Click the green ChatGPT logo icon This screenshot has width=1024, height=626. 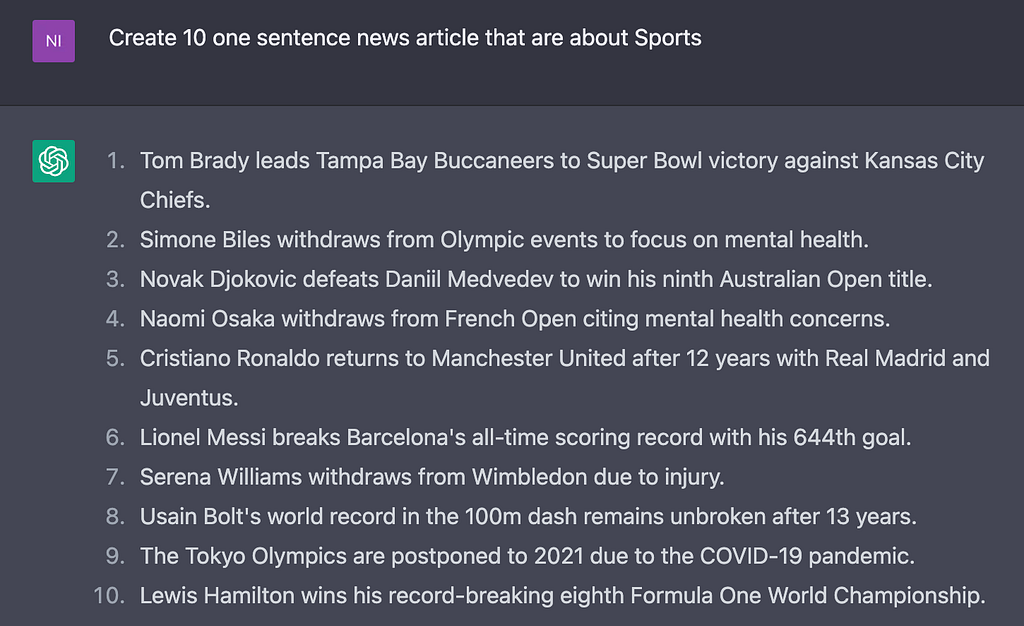click(x=53, y=161)
